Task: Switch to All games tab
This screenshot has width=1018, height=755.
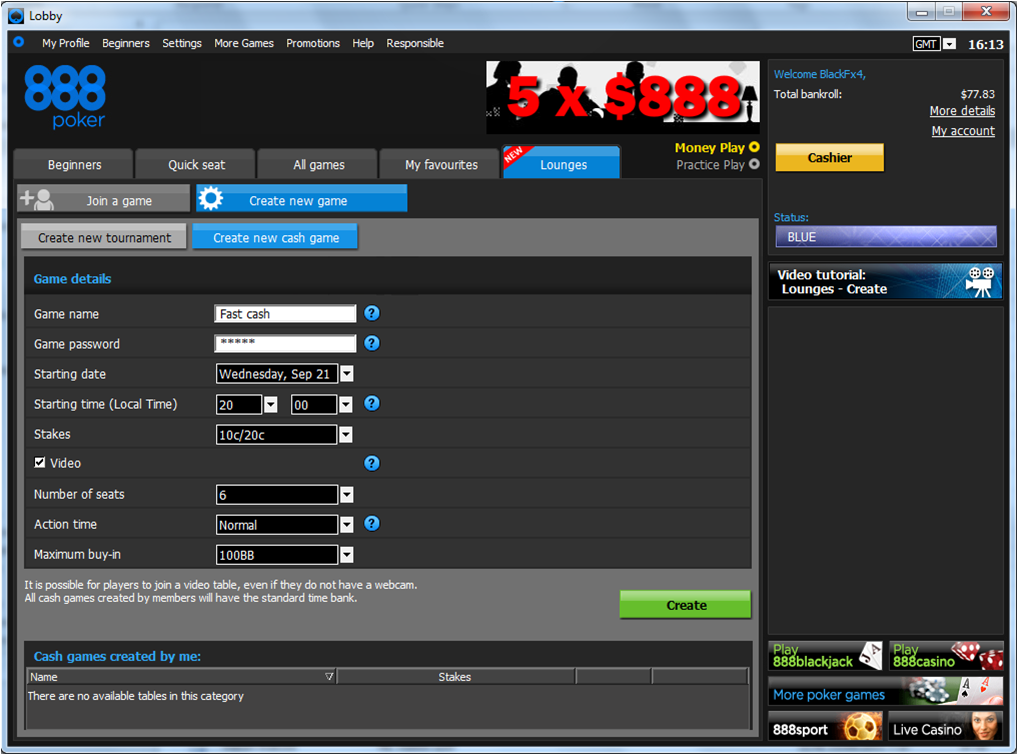Action: coord(318,164)
